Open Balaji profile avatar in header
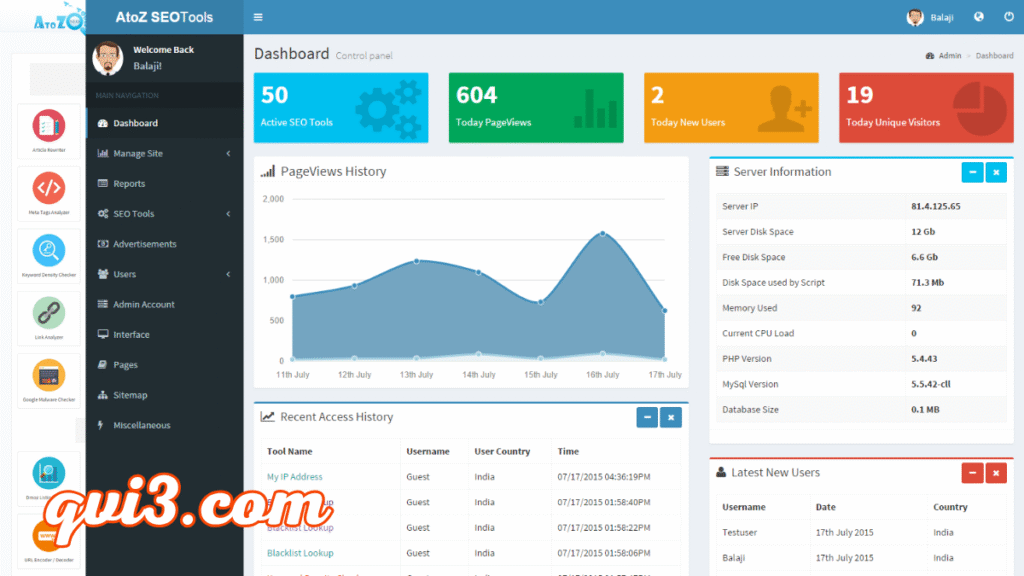The image size is (1024, 576). [915, 18]
